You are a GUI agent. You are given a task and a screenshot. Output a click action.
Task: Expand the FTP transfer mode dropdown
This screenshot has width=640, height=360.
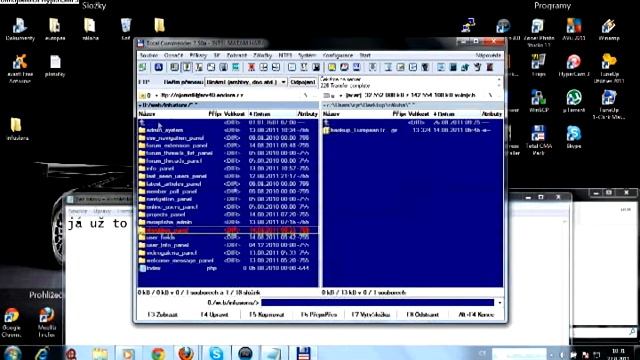pos(283,82)
